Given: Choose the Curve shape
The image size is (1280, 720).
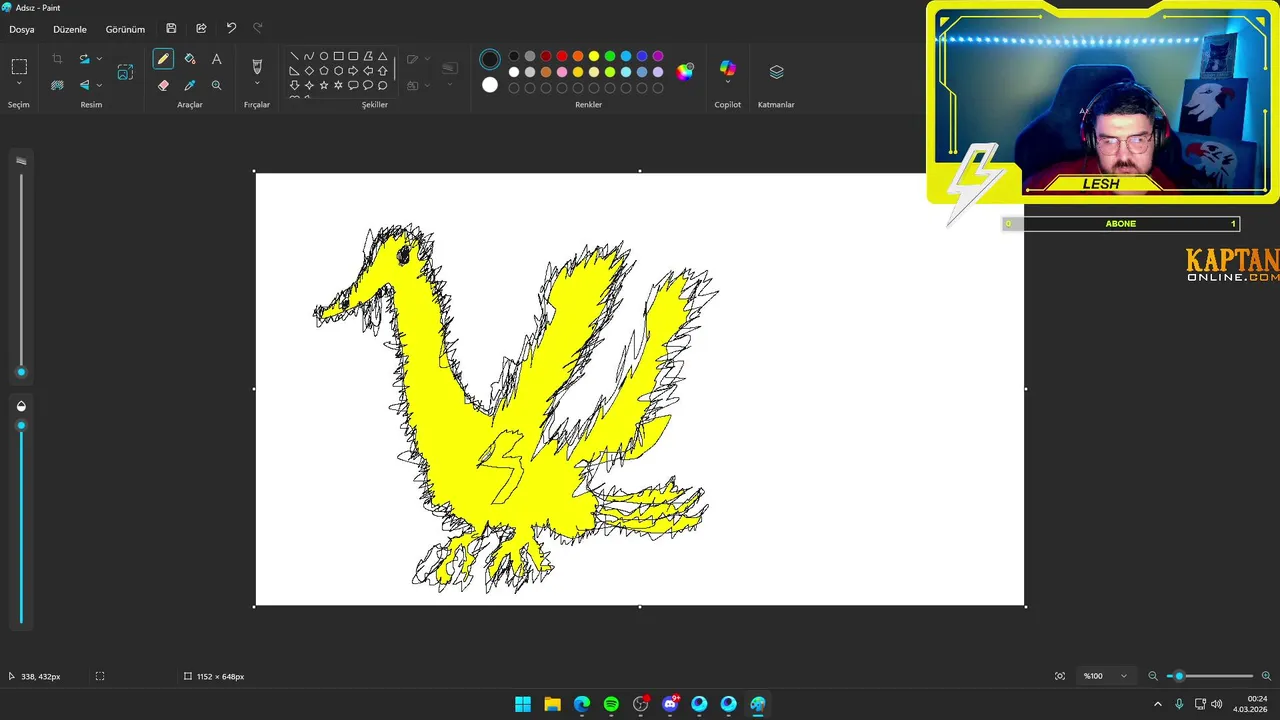Looking at the screenshot, I should pyautogui.click(x=309, y=56).
